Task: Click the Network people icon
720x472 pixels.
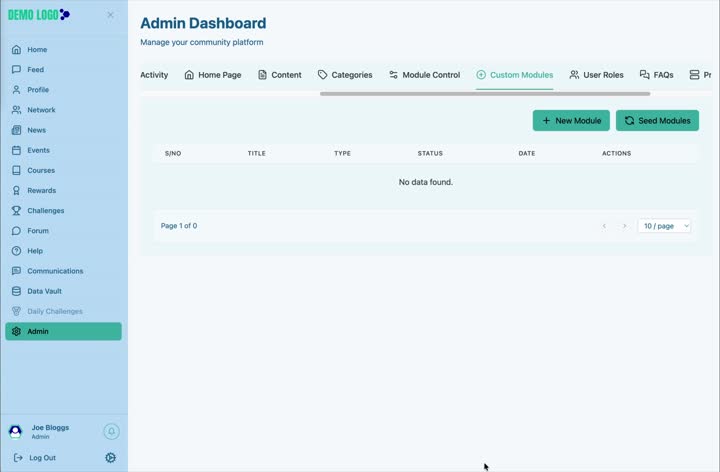Action: pos(16,110)
